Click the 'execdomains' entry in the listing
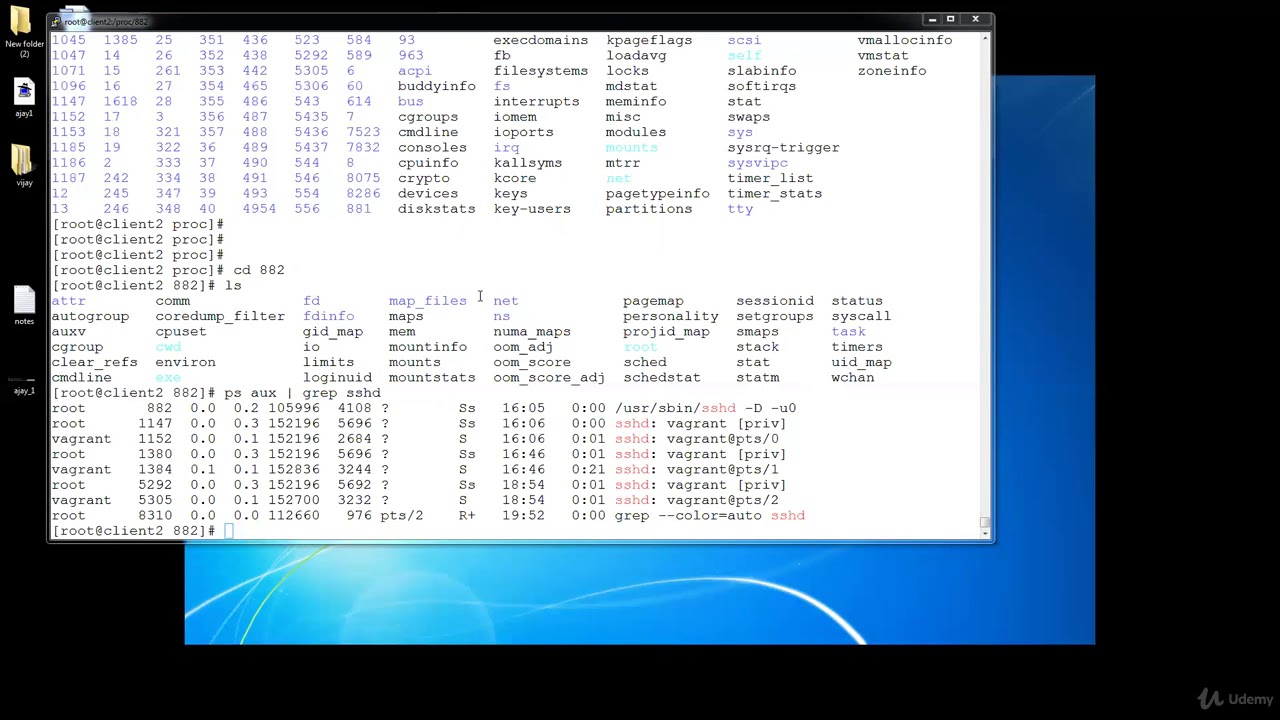 pos(540,40)
